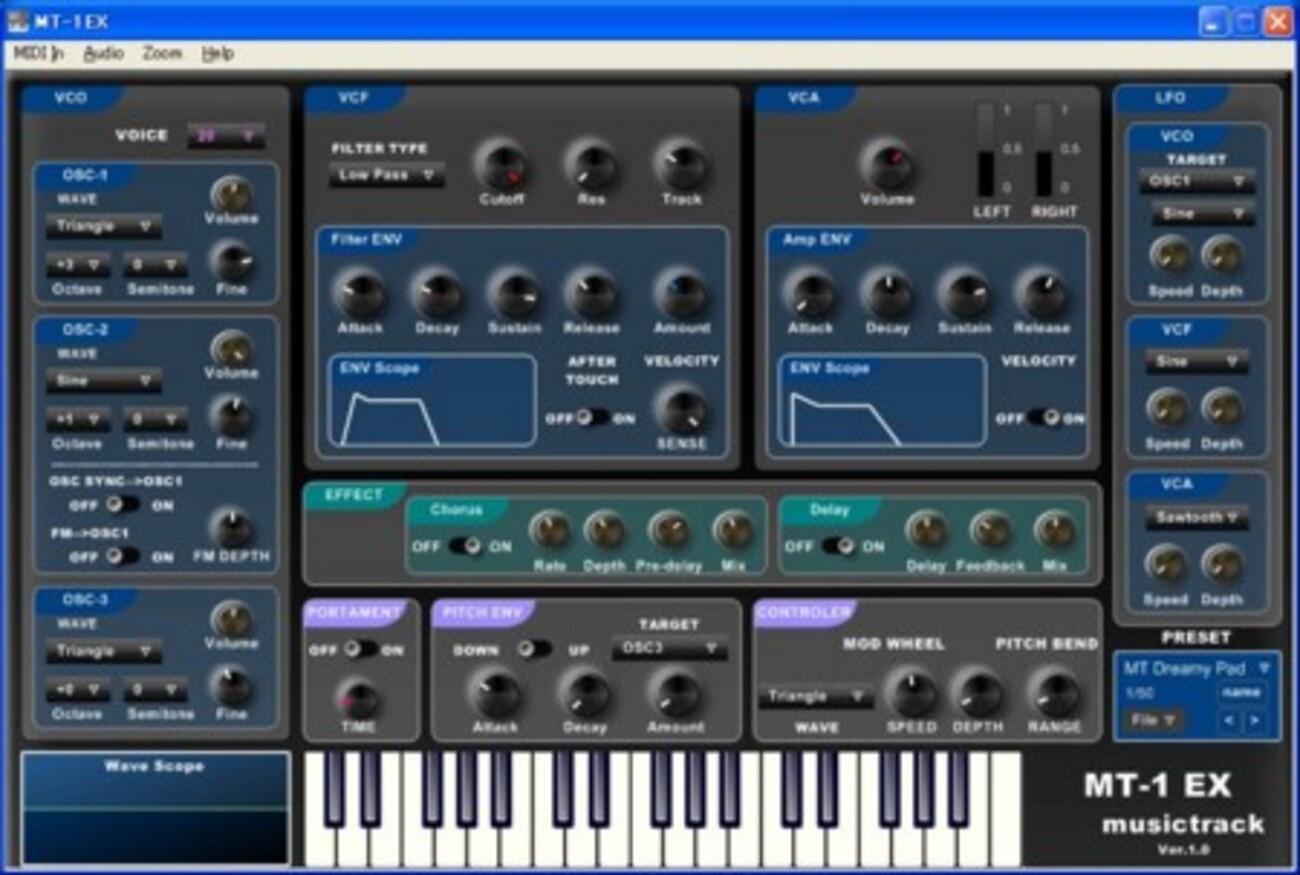Open the Filter Type Low Pass dropdown
Viewport: 1300px width, 875px height.
(x=387, y=175)
